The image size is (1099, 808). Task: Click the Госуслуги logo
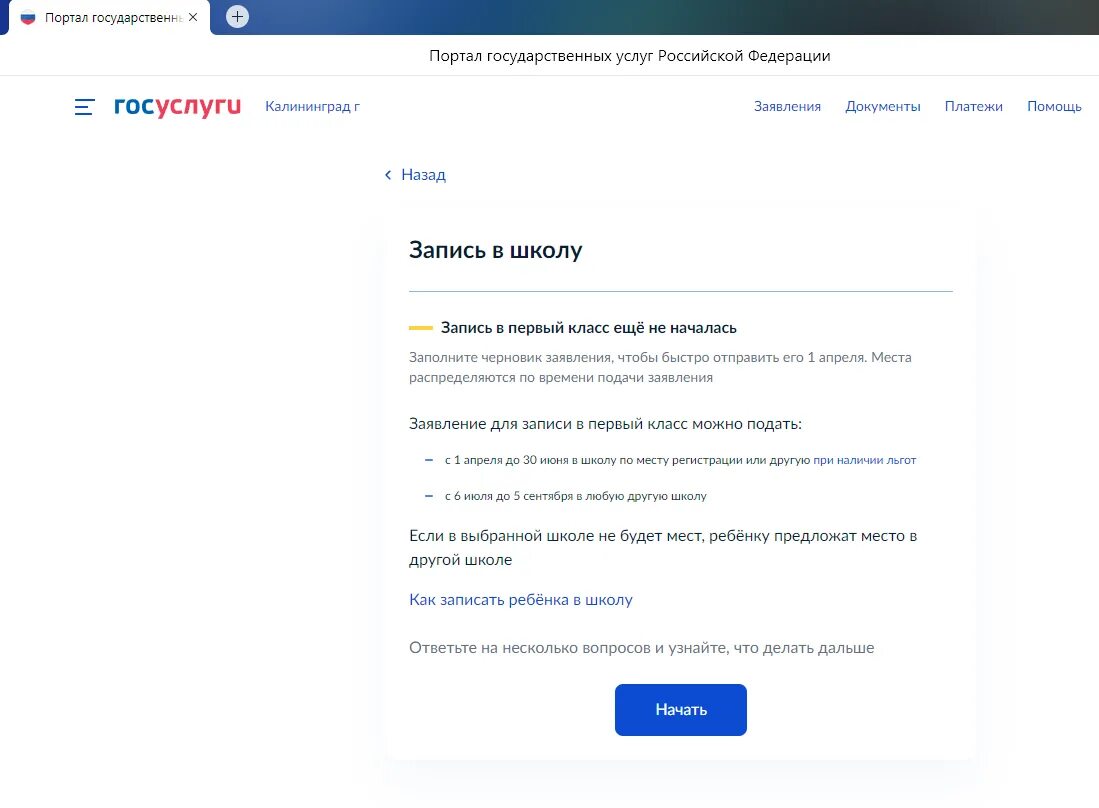coord(177,106)
